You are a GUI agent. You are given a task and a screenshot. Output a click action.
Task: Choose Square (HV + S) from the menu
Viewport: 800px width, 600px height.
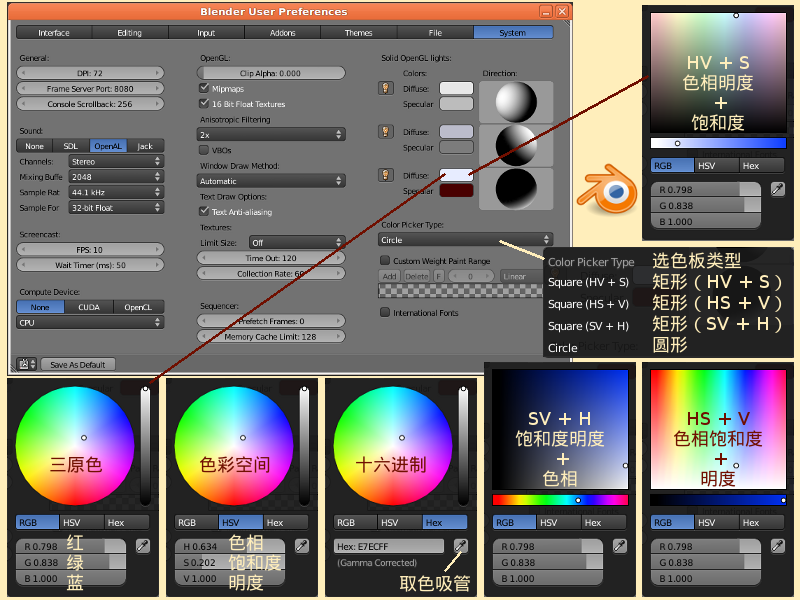(588, 282)
